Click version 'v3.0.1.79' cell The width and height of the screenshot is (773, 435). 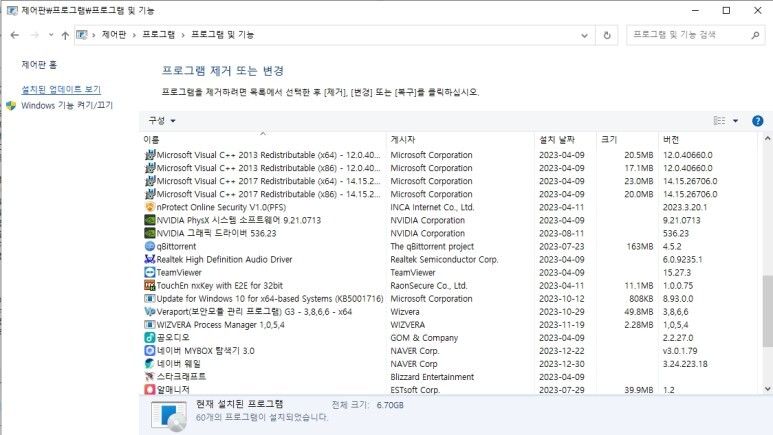point(680,351)
